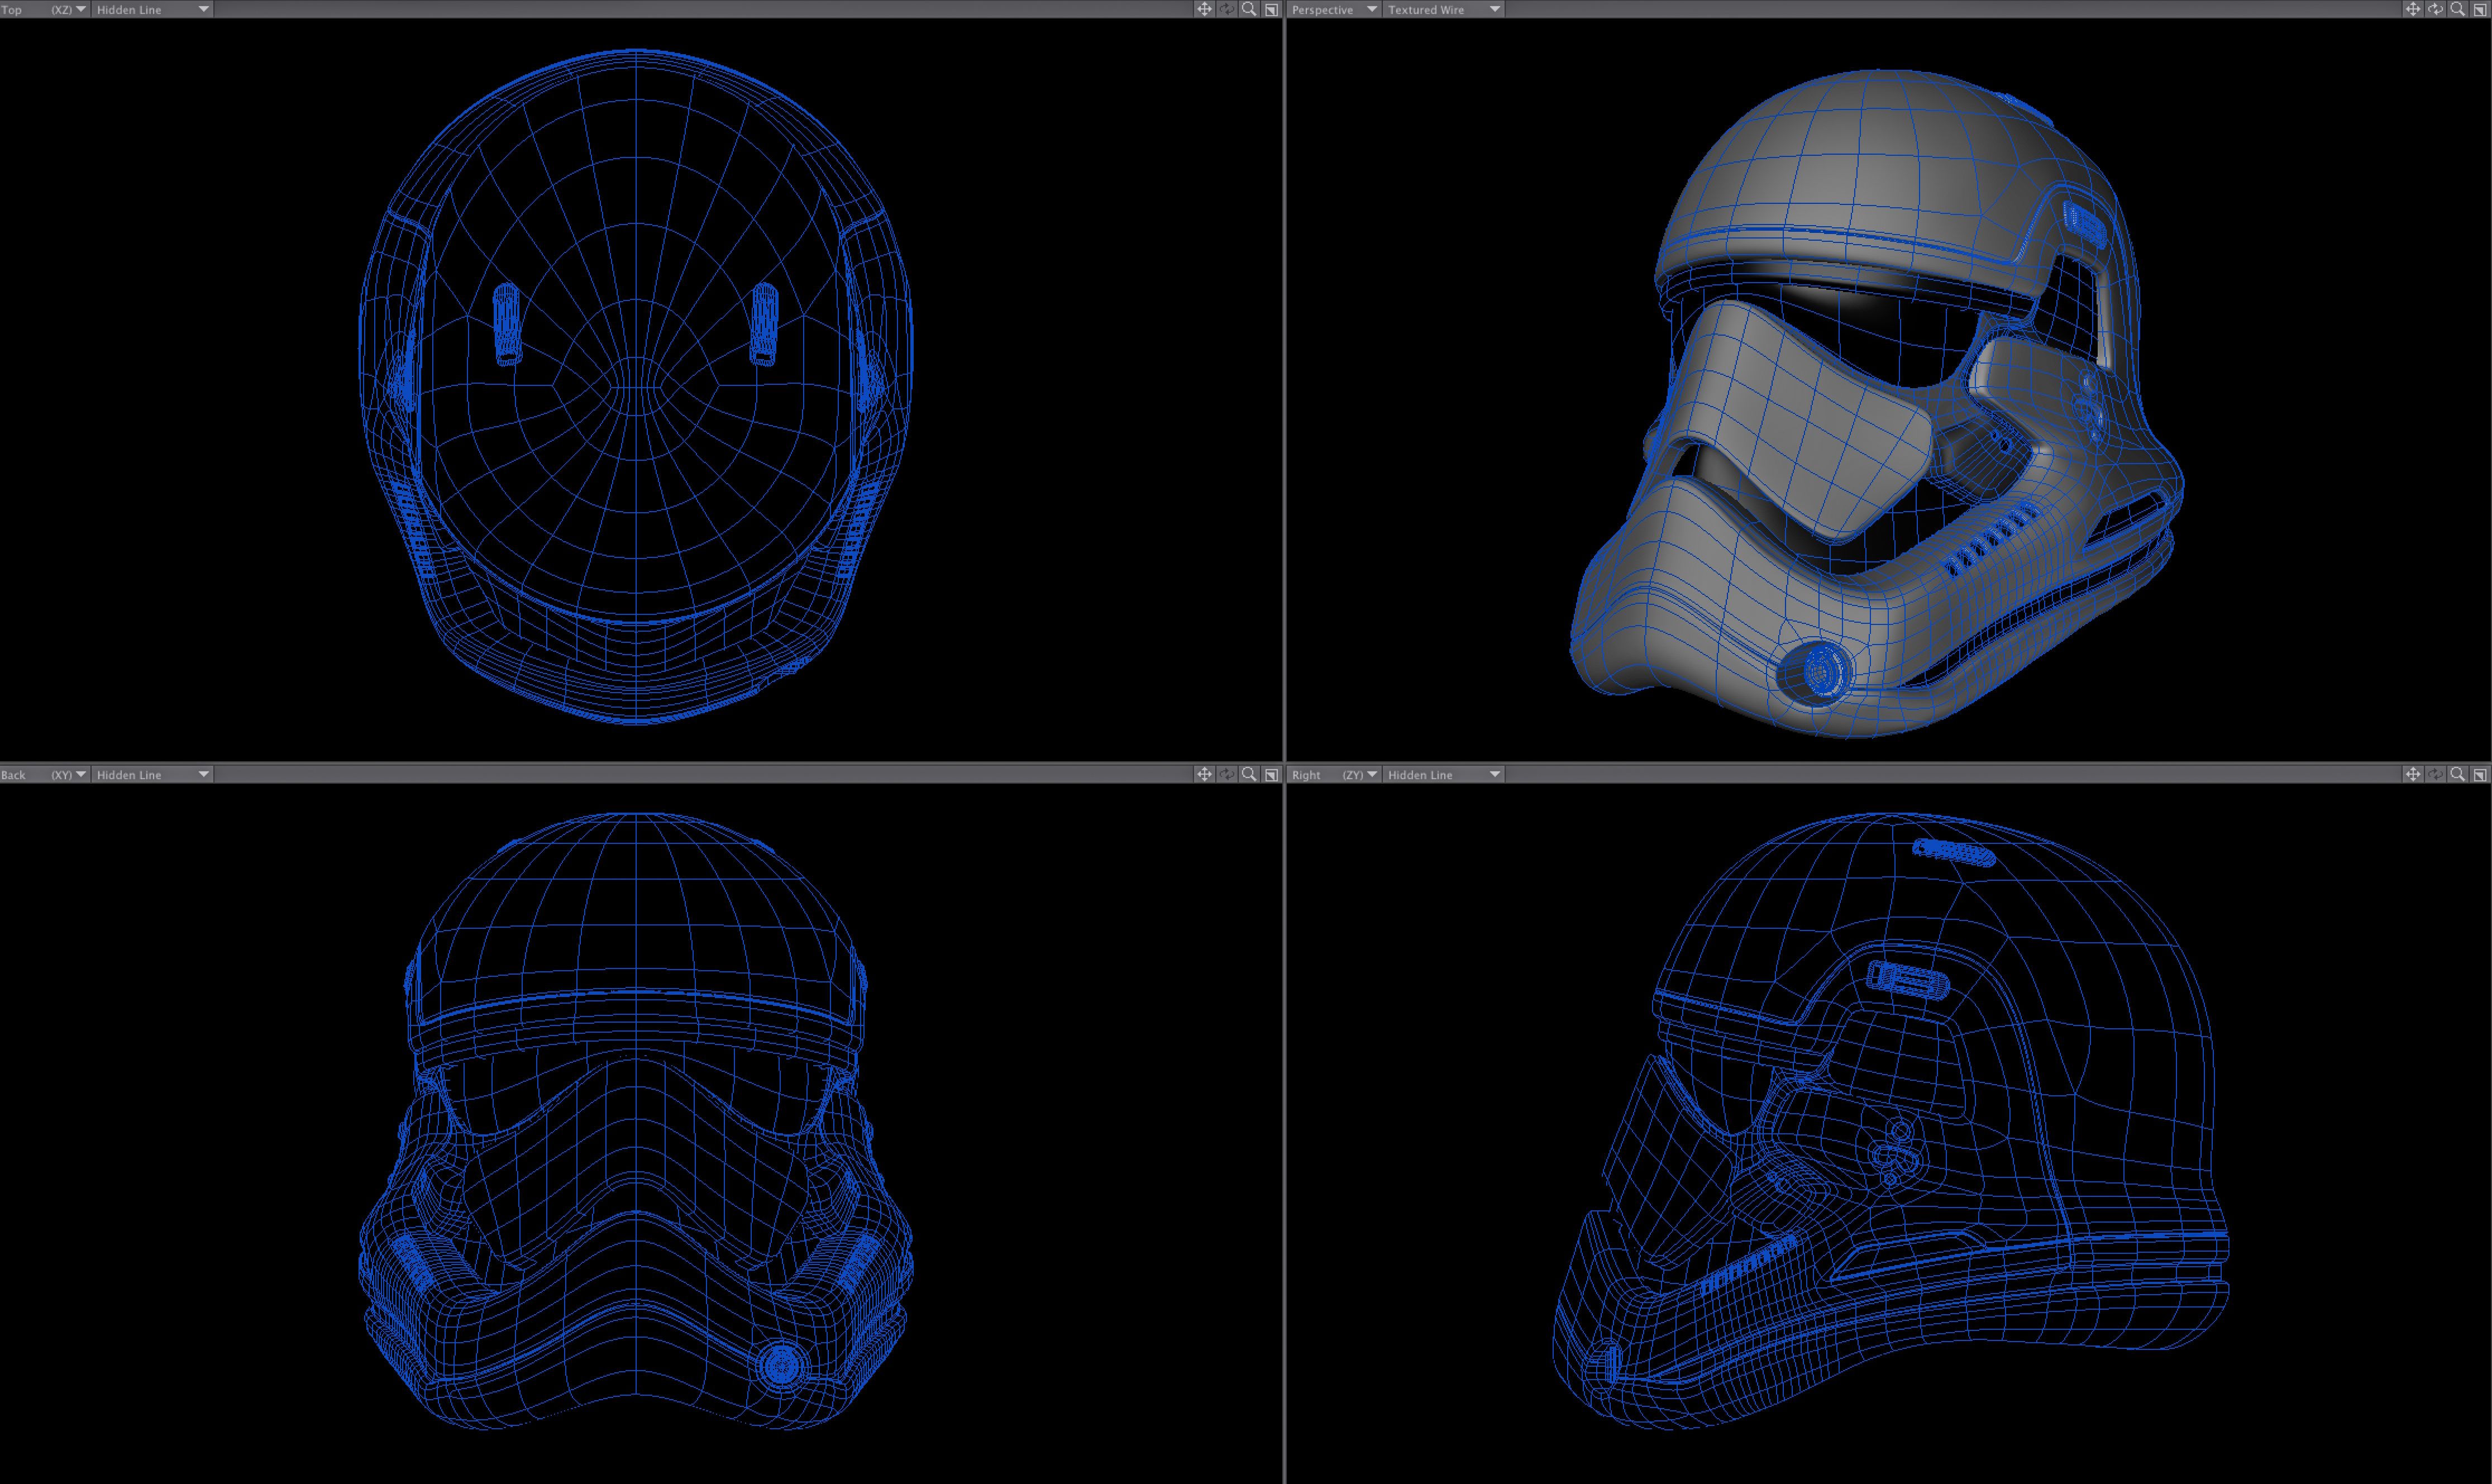2492x1484 pixels.
Task: Maximize the Right viewport with its corner icon
Action: 2480,774
